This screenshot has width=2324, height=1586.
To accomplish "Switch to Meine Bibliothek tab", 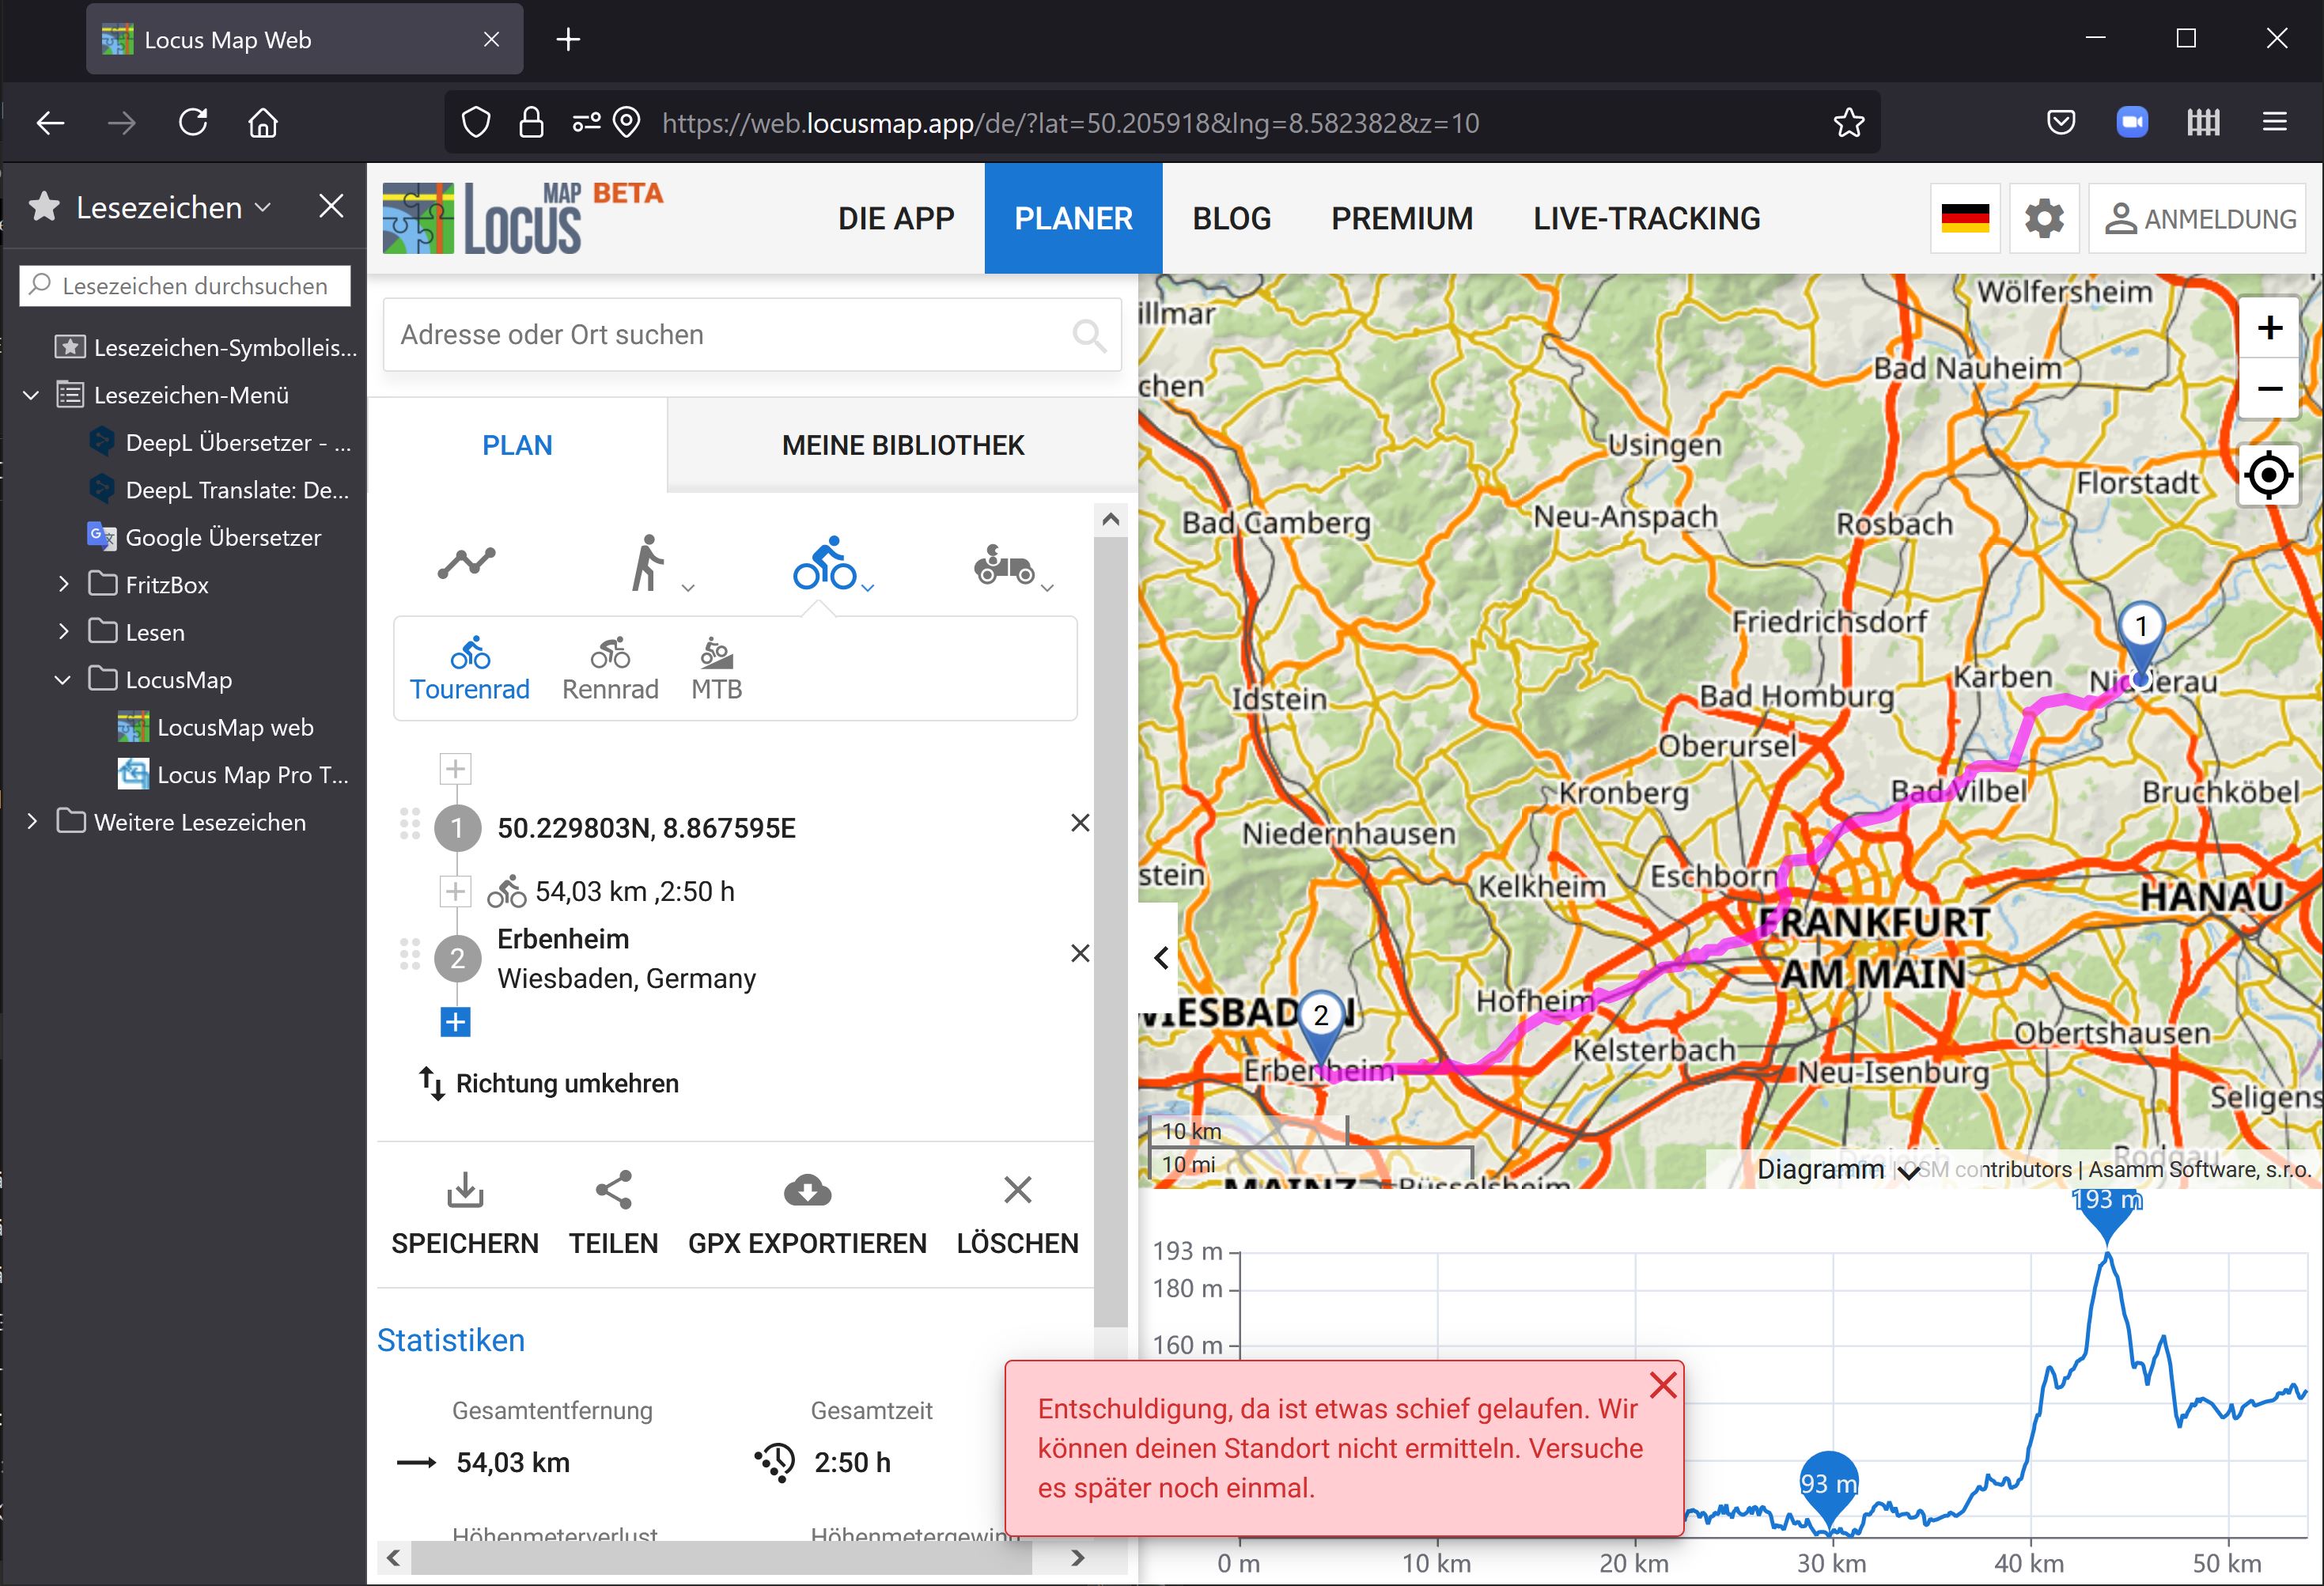I will [x=902, y=445].
